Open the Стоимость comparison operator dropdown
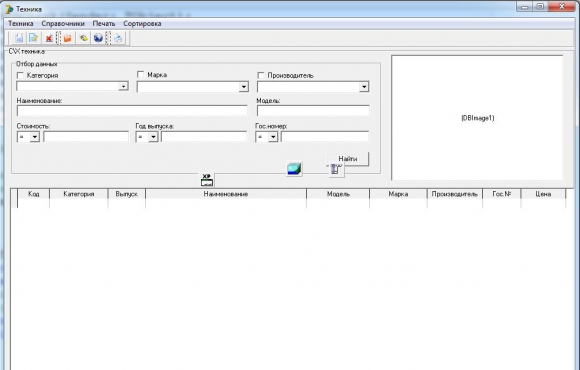Viewport: 580px width, 370px height. point(34,137)
